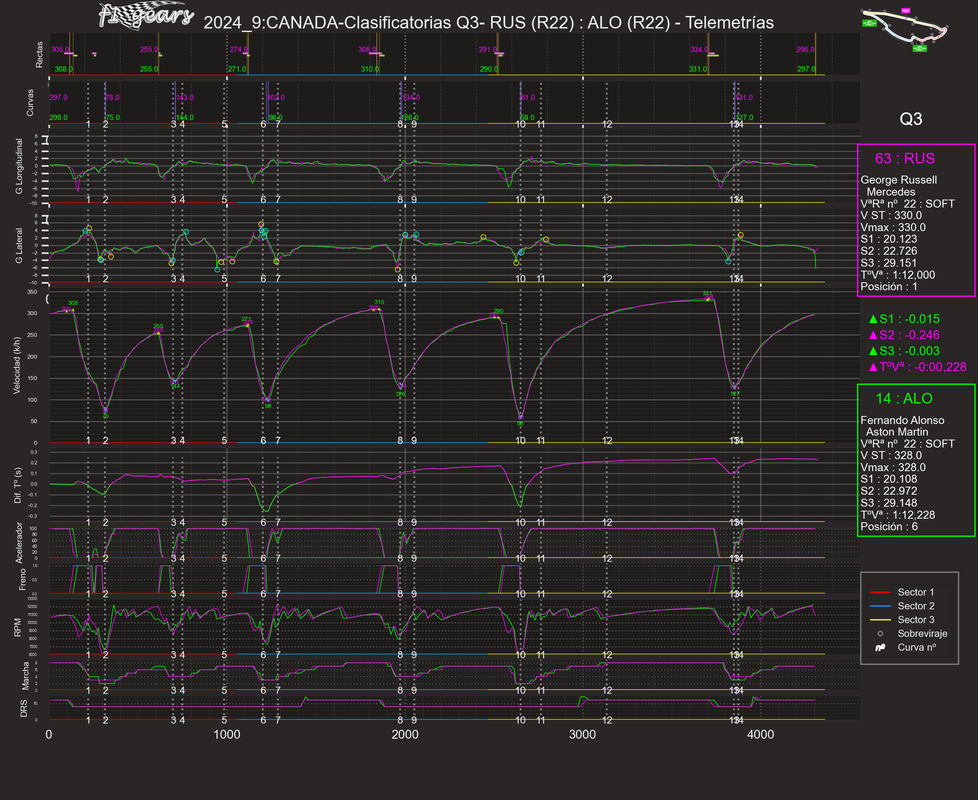Click the '1000' distance tick label
This screenshot has height=800, width=978.
pos(227,735)
